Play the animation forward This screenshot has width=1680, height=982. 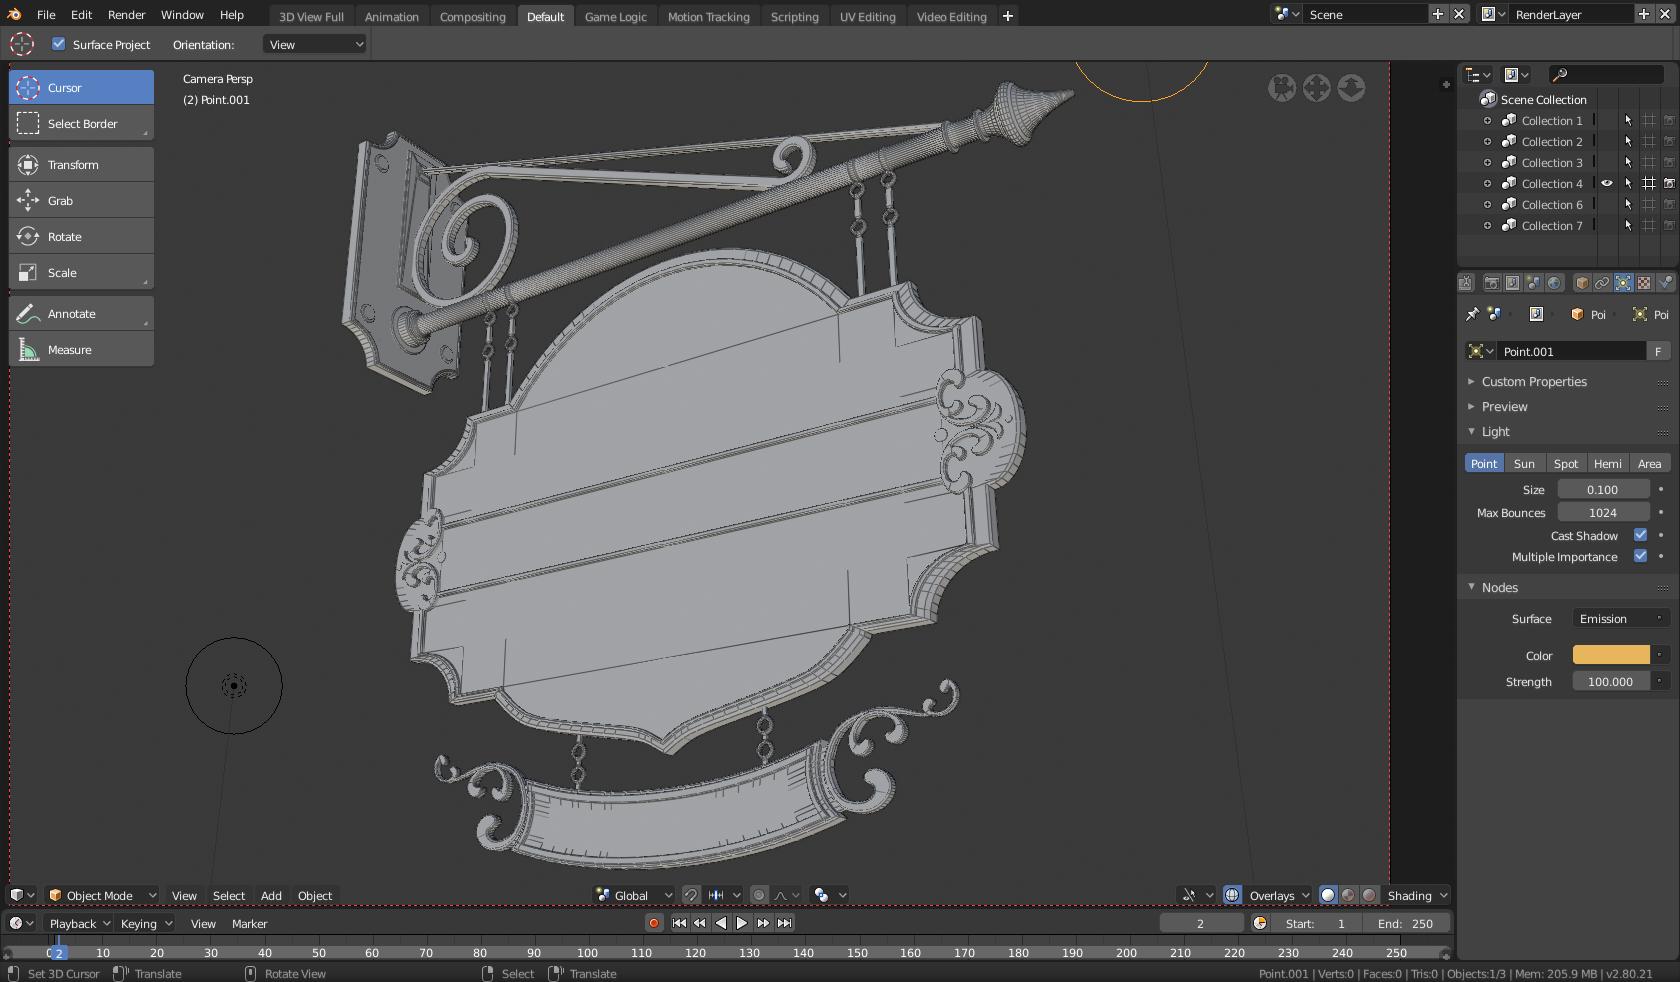coord(742,923)
